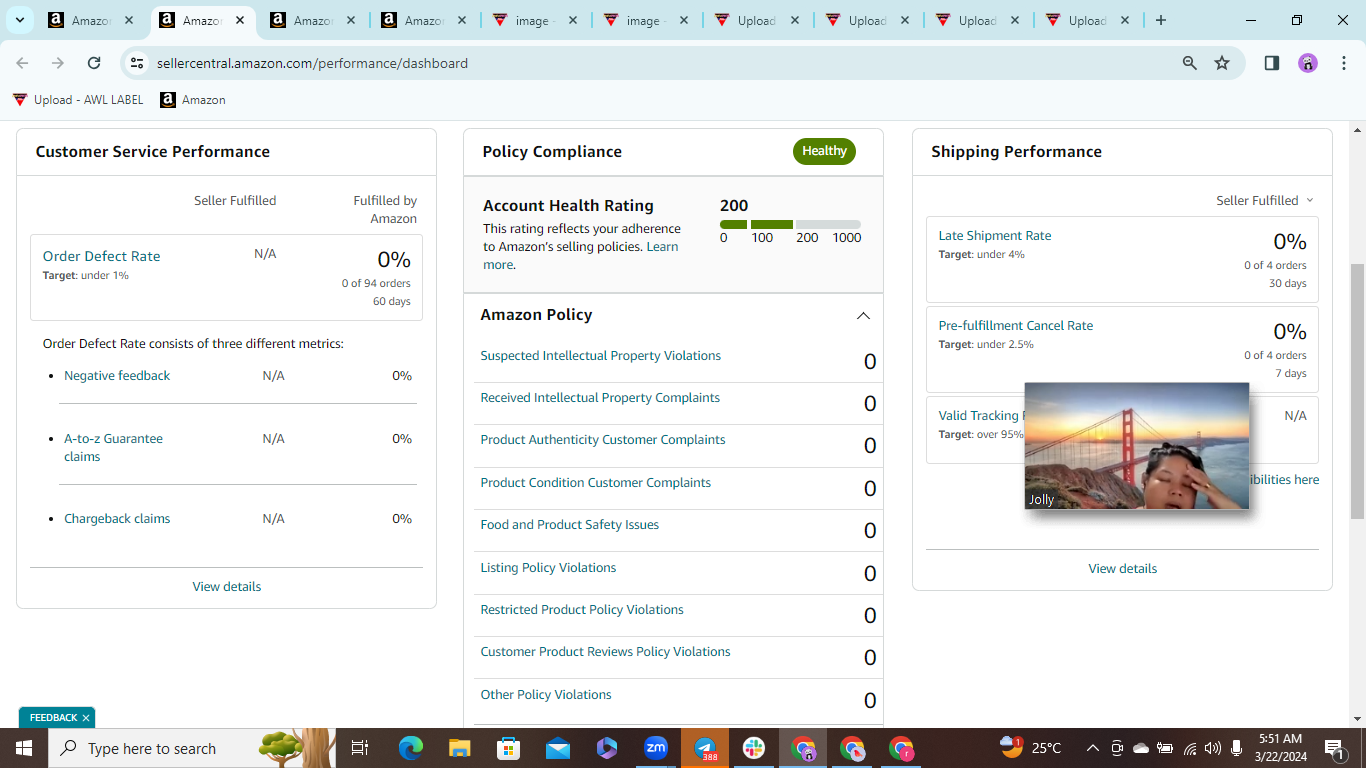This screenshot has height=768, width=1366.
Task: Open Microsoft Store from the taskbar
Action: pyautogui.click(x=509, y=748)
